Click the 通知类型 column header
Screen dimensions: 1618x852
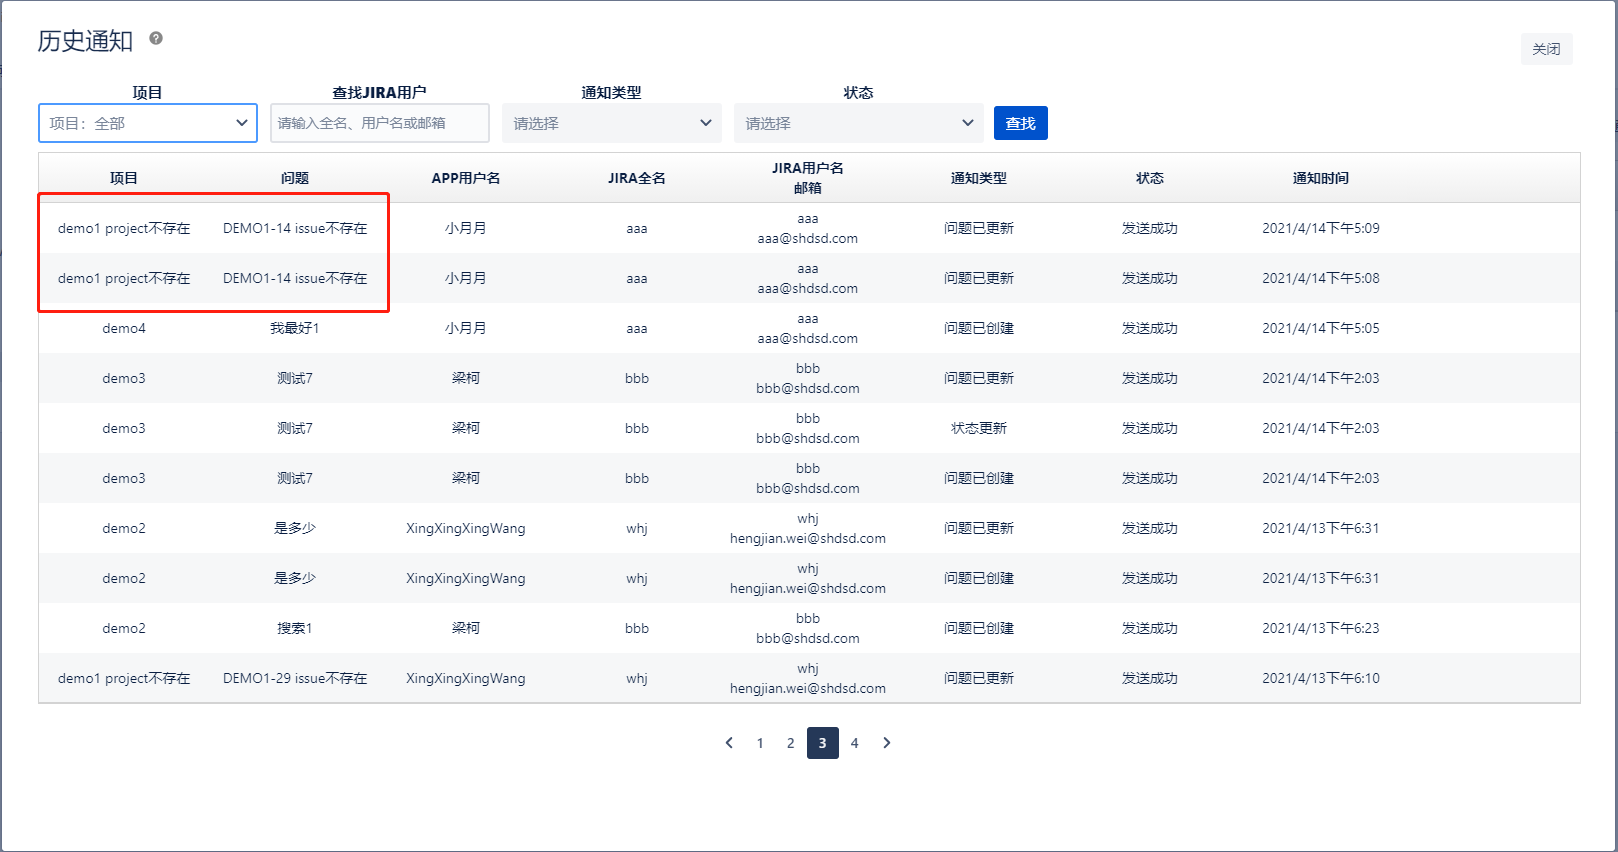(x=978, y=178)
